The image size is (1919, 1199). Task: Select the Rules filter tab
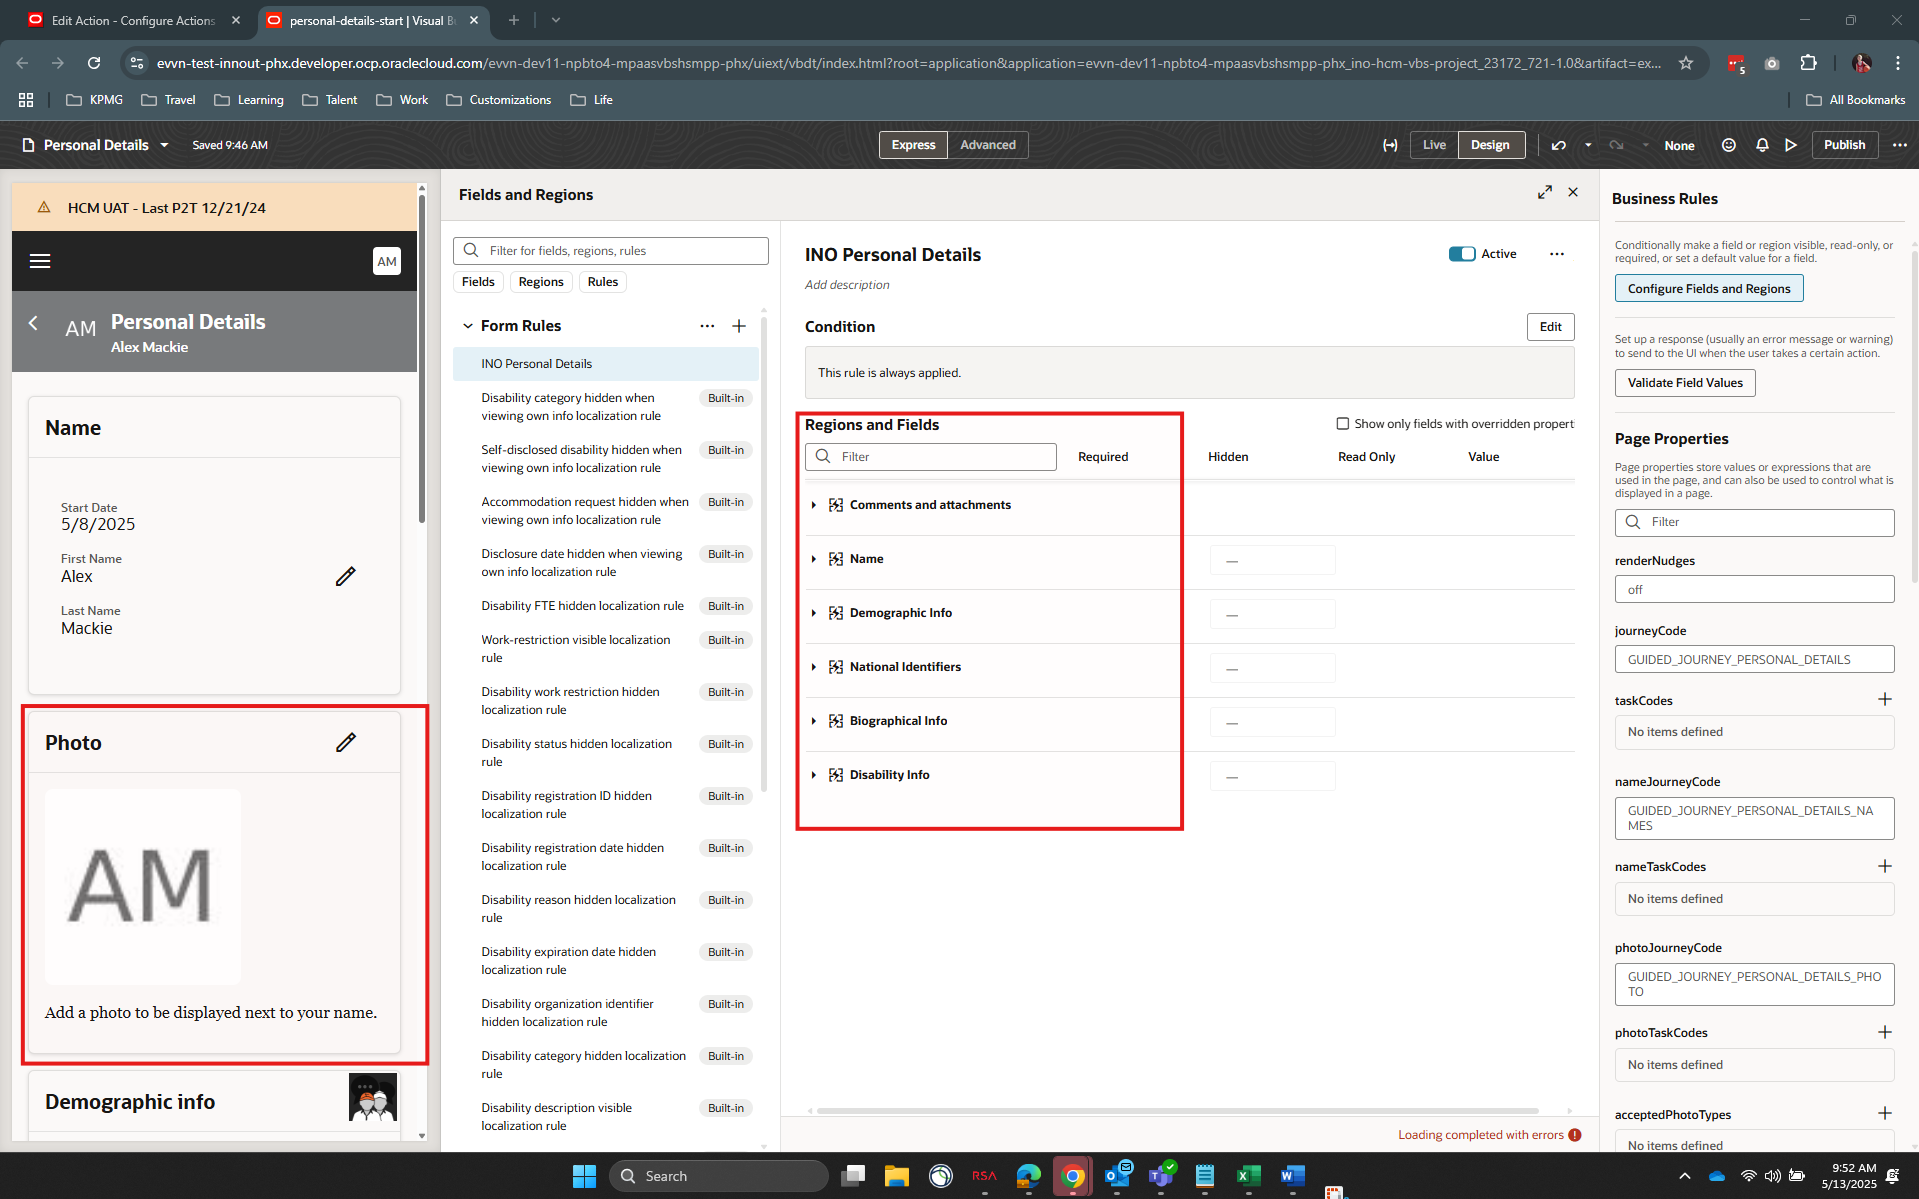coord(602,282)
